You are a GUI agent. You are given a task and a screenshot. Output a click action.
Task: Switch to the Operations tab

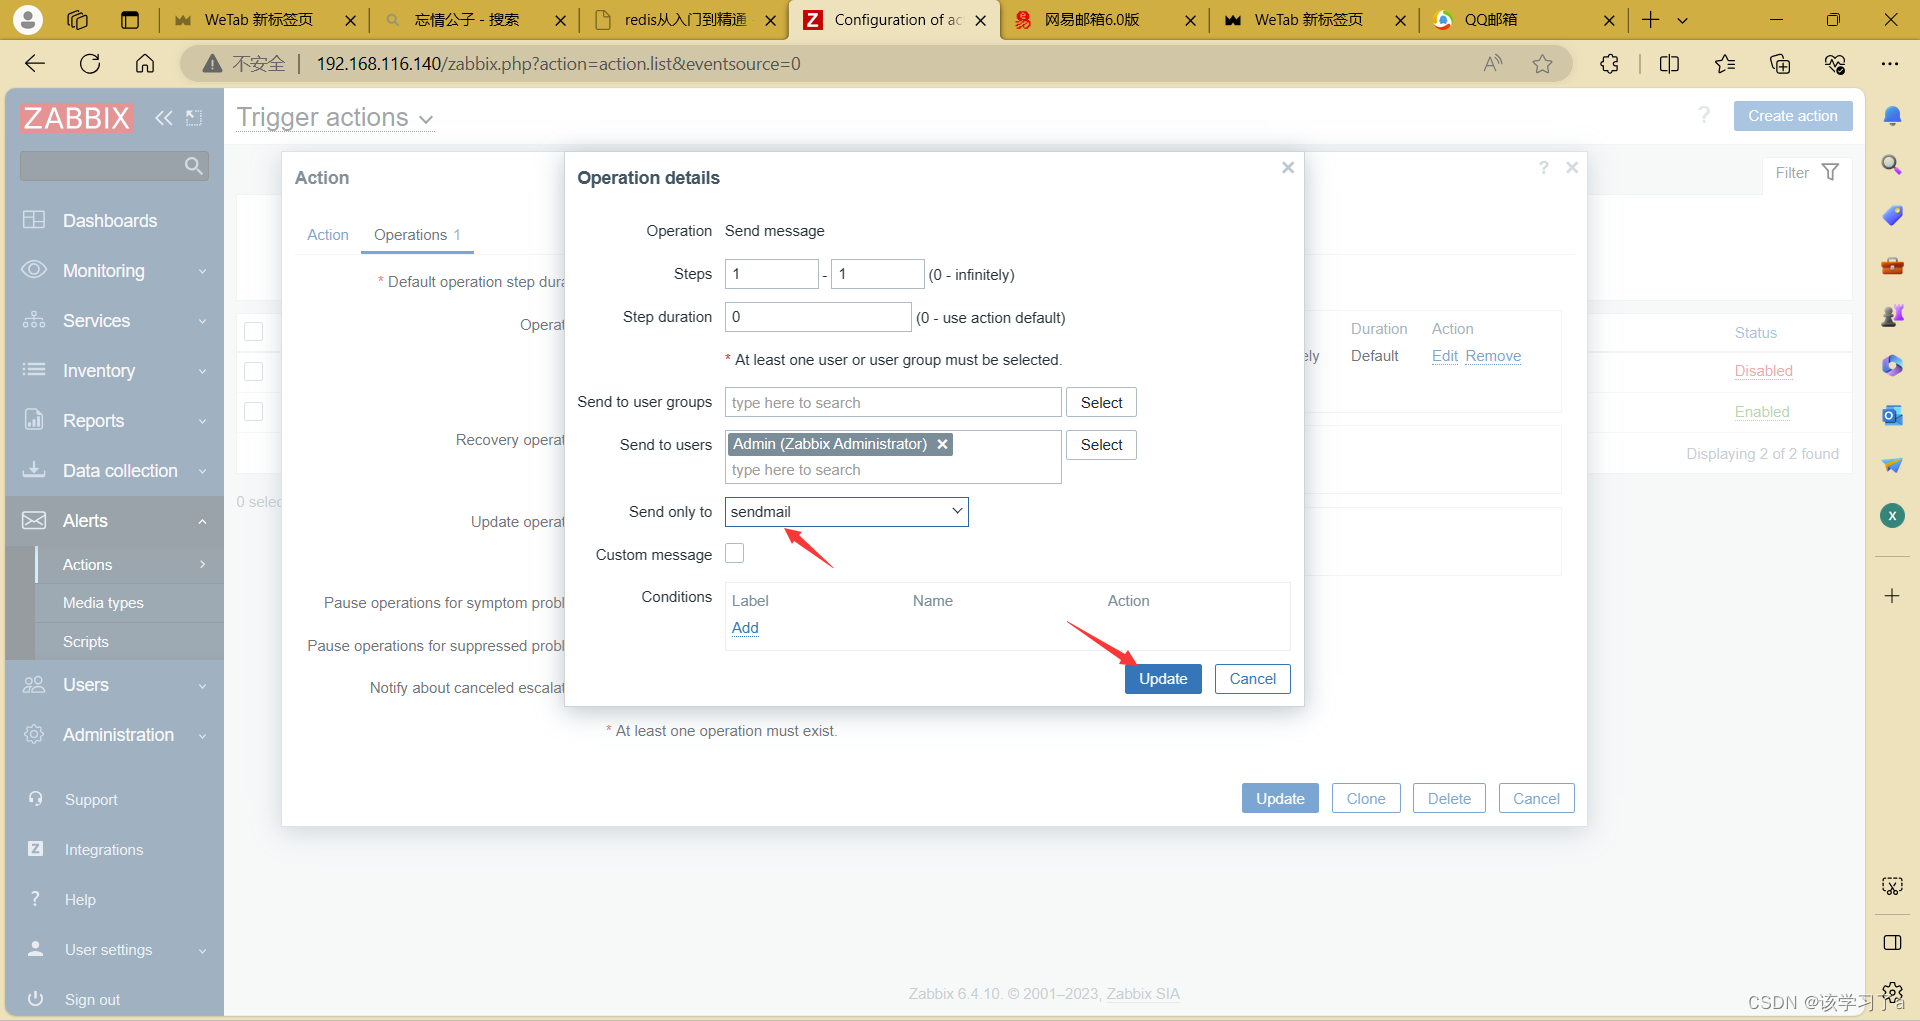pos(416,235)
